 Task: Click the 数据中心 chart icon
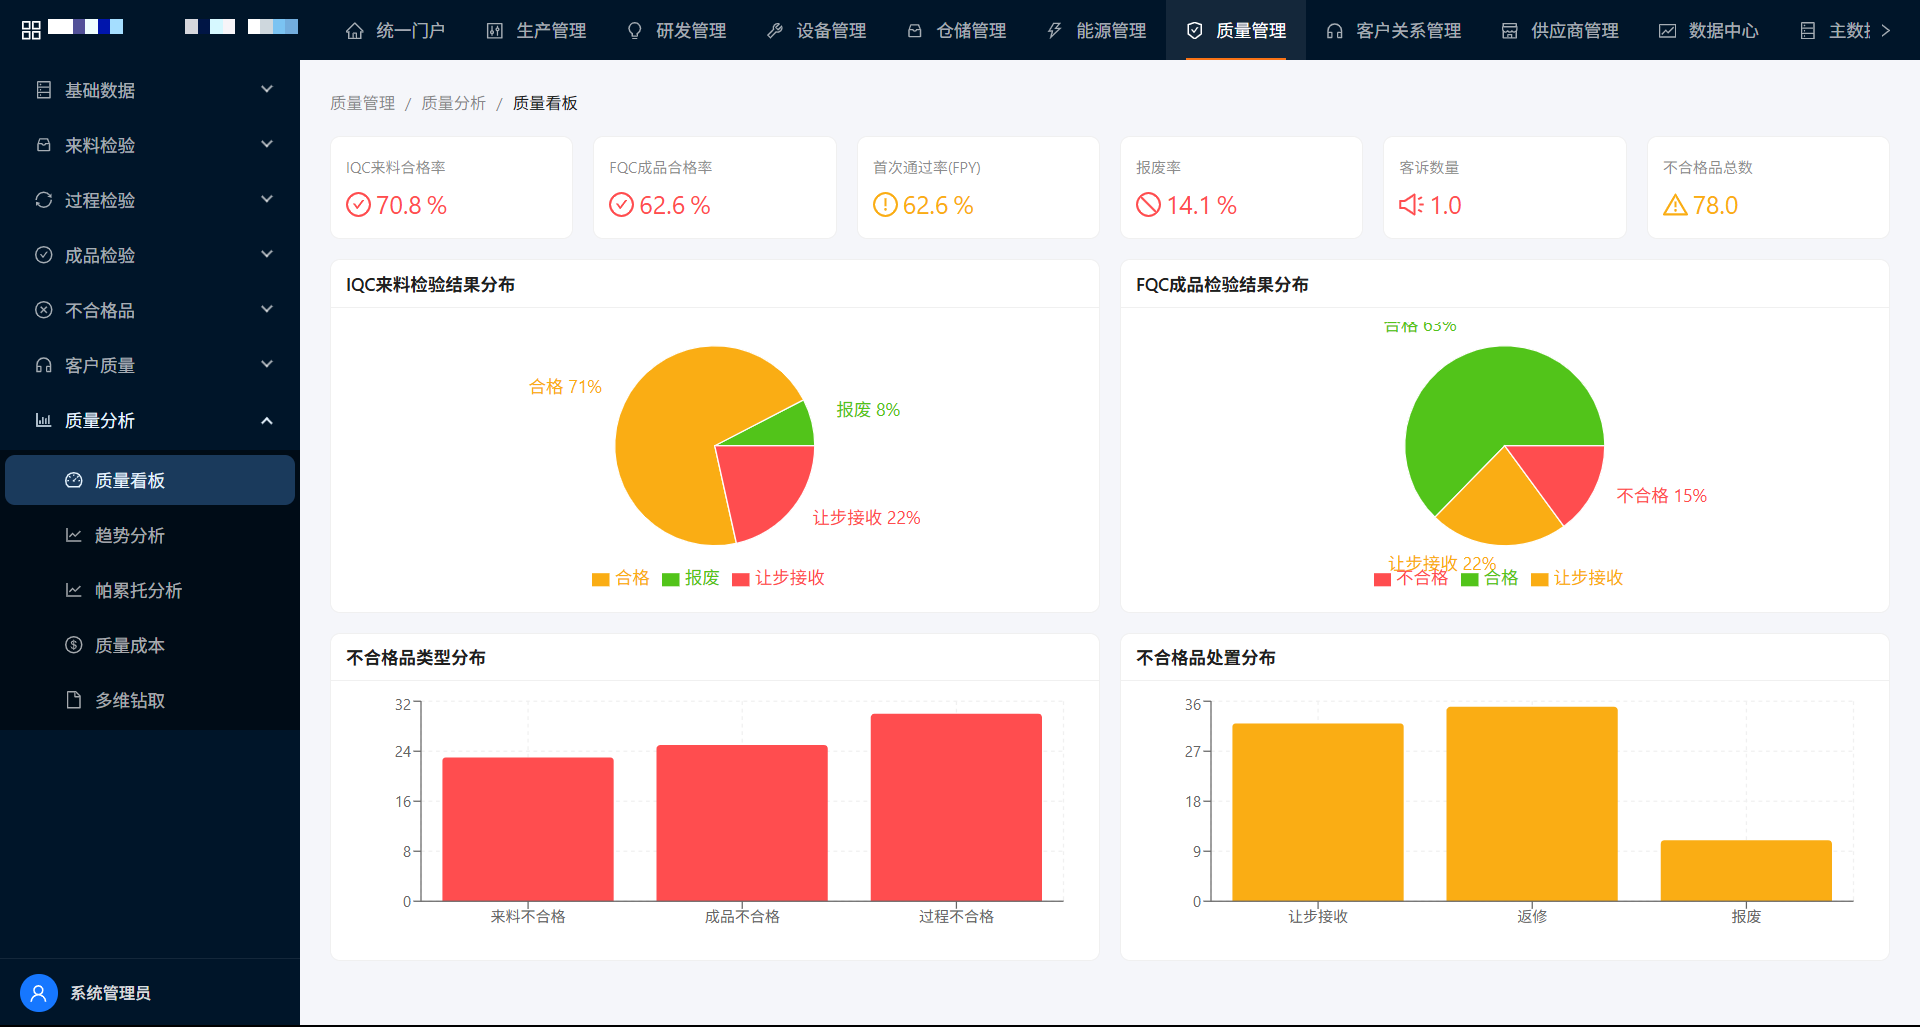(1667, 31)
